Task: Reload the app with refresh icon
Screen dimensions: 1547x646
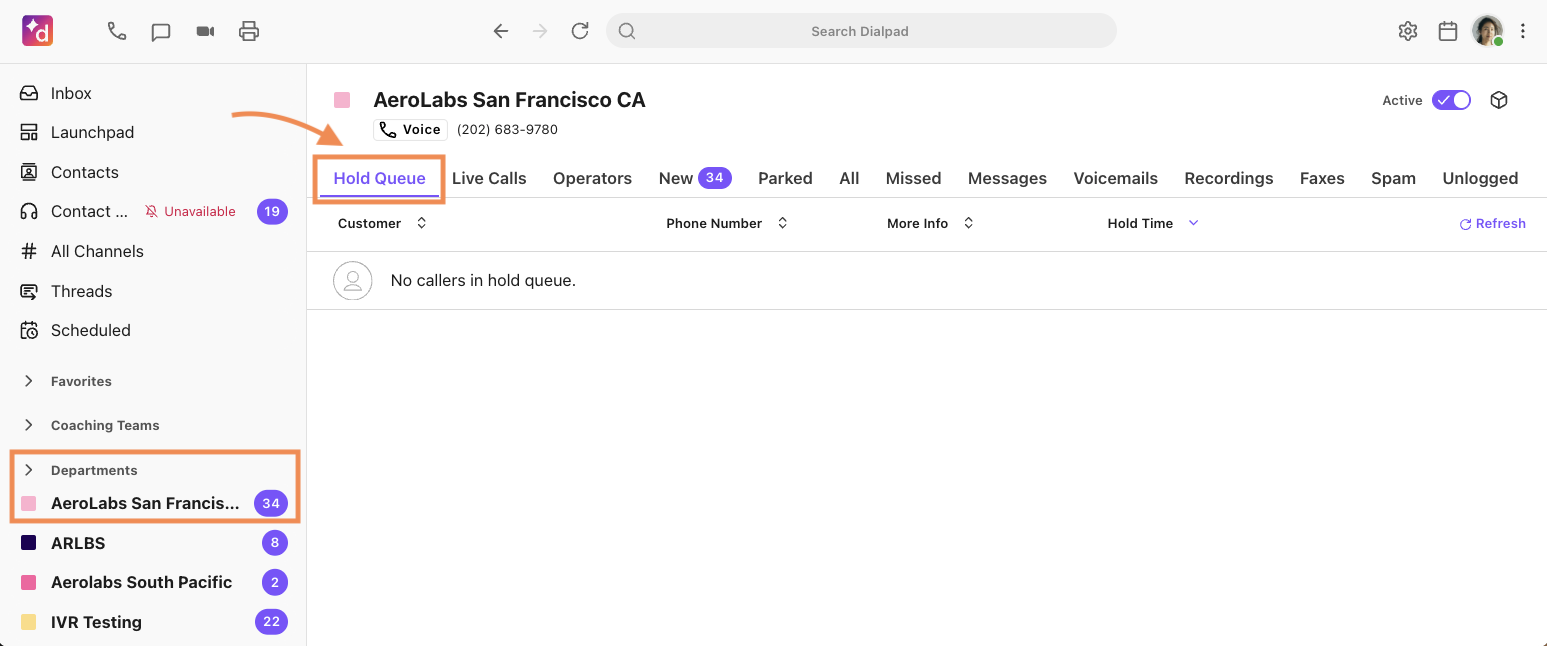Action: (x=580, y=31)
